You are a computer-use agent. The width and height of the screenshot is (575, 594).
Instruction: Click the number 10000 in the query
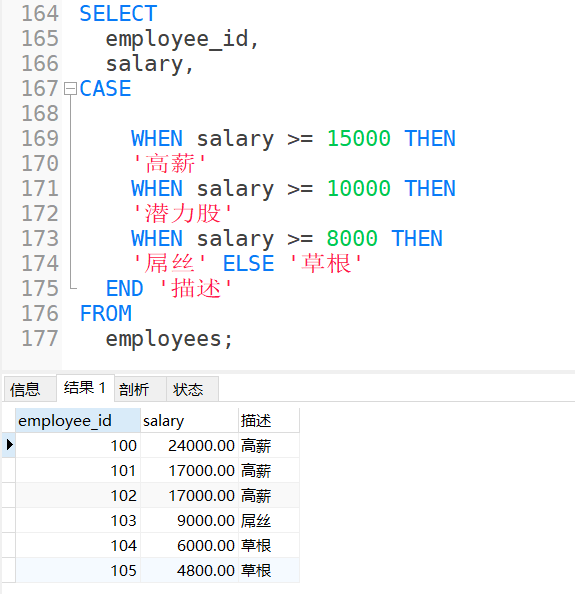coord(359,189)
